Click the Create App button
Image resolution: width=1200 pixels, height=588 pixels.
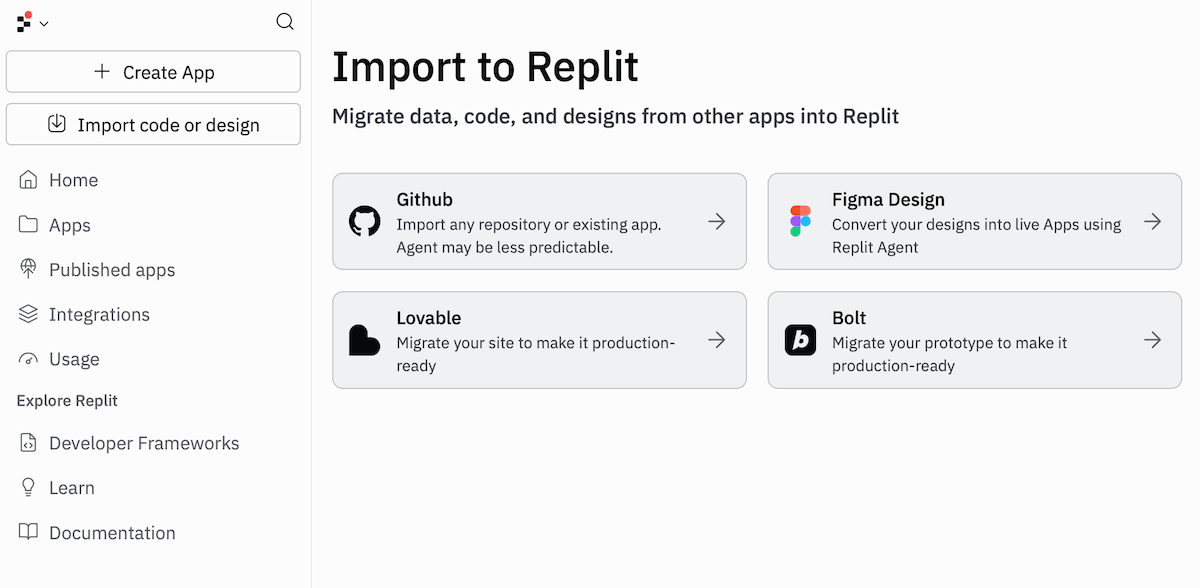pos(153,72)
